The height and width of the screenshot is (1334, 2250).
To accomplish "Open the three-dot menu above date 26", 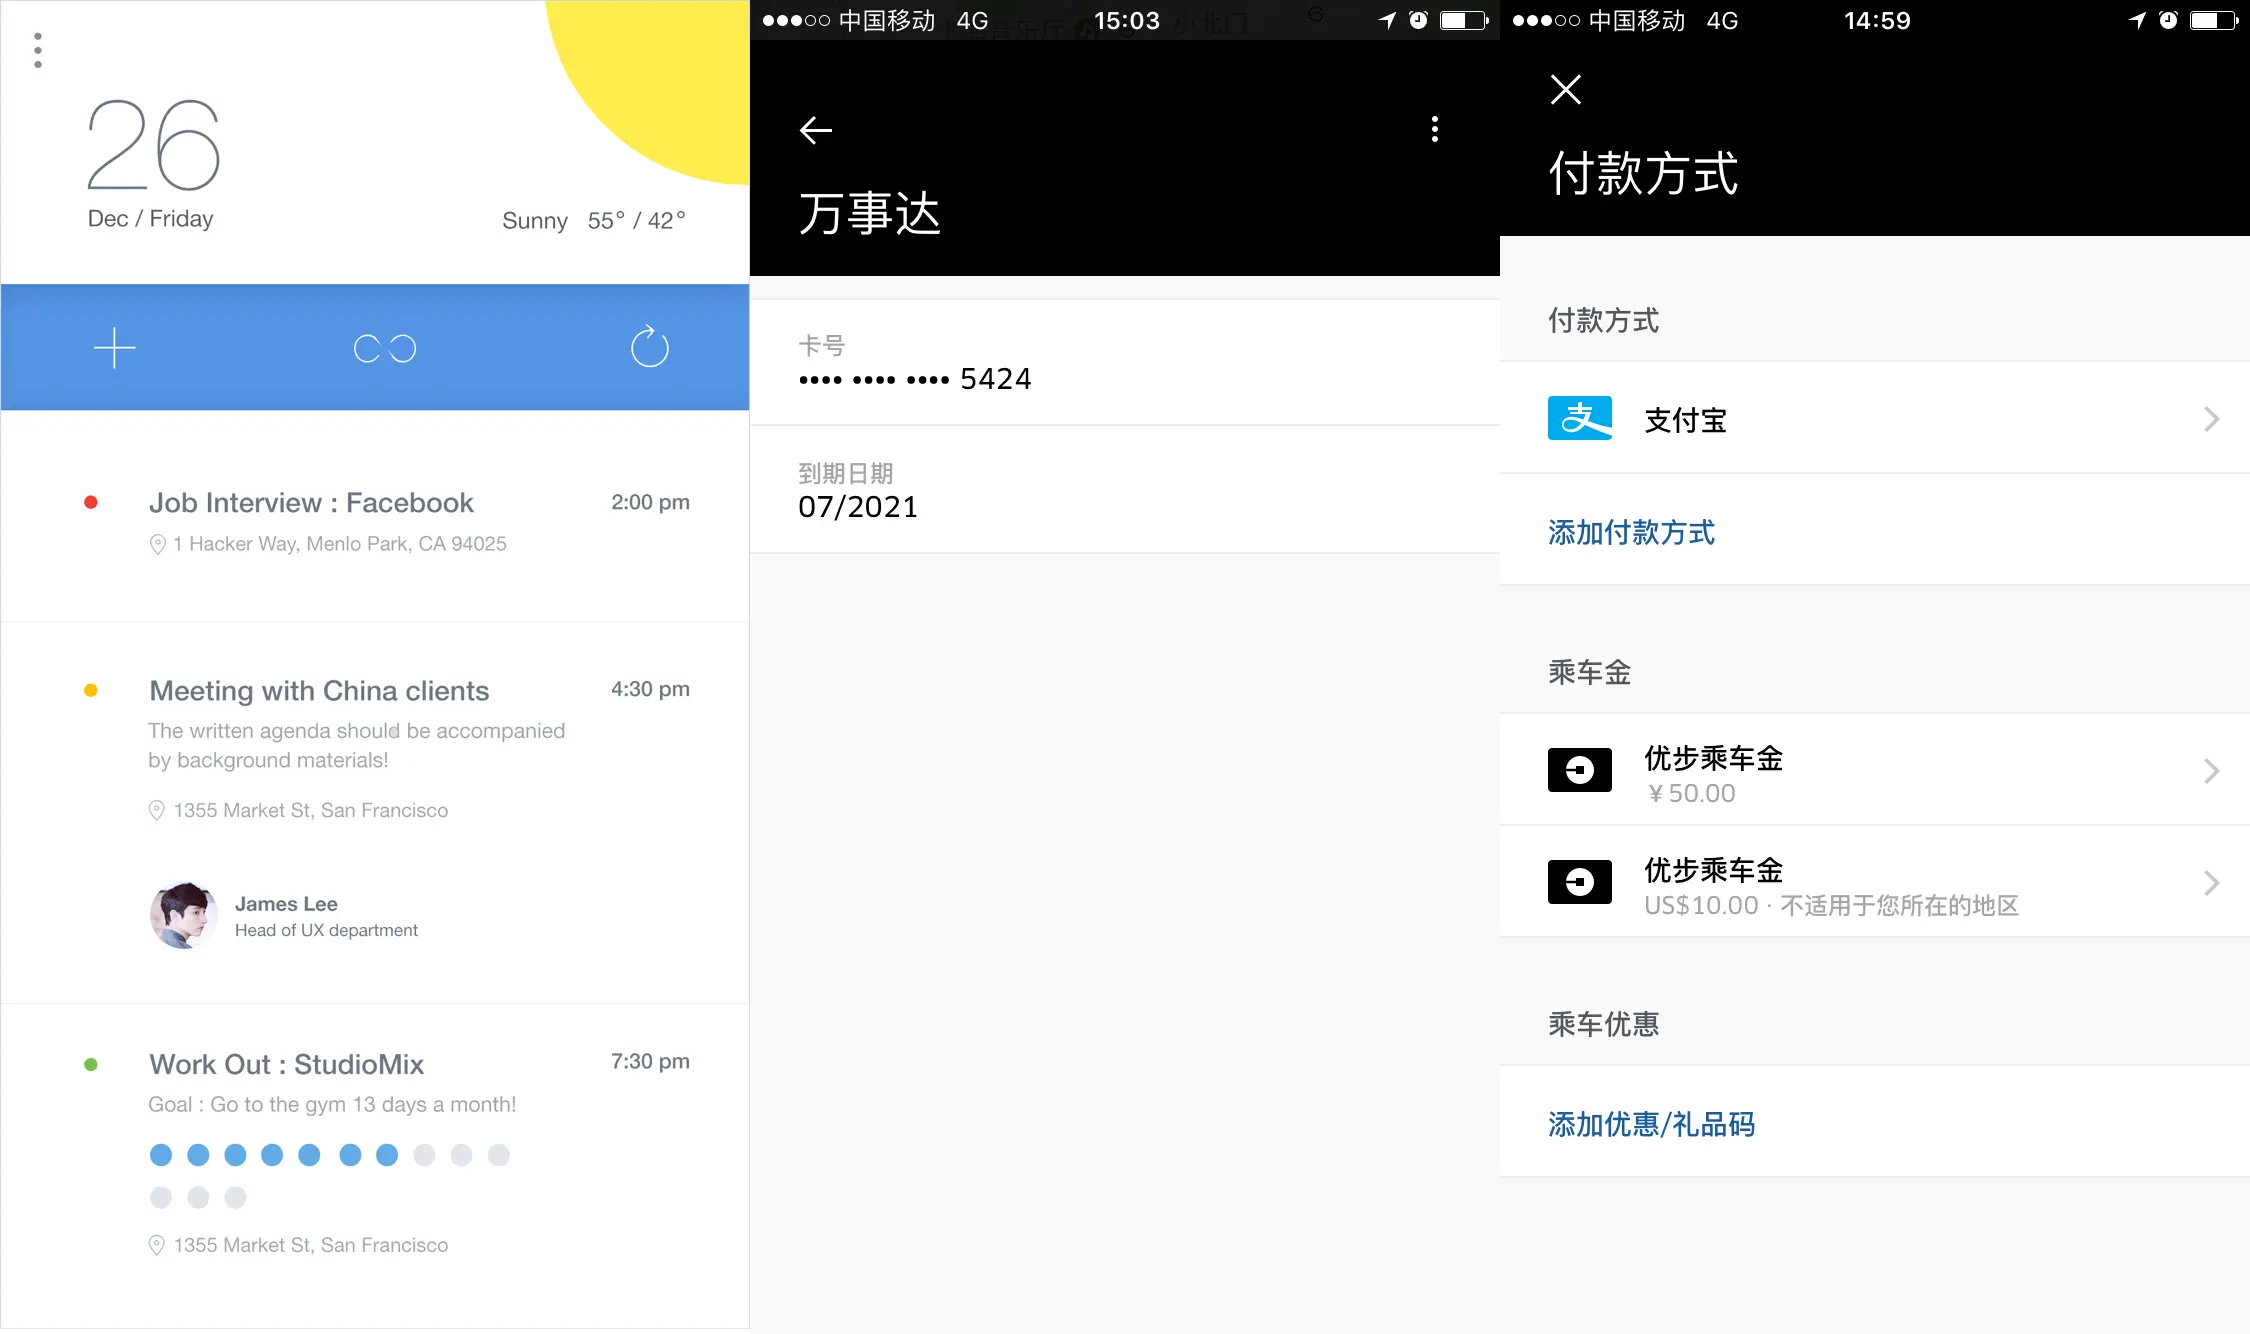I will point(38,50).
